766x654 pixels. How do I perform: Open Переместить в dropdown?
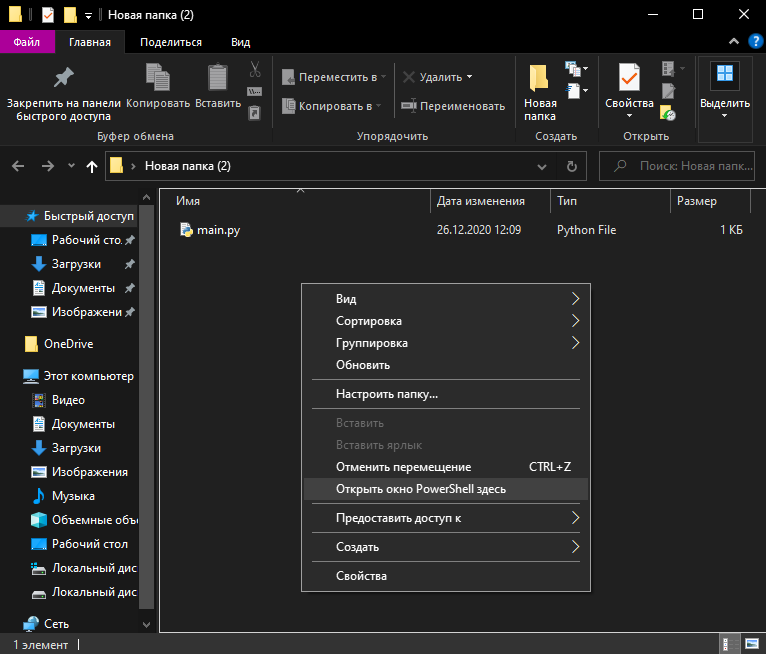[334, 77]
